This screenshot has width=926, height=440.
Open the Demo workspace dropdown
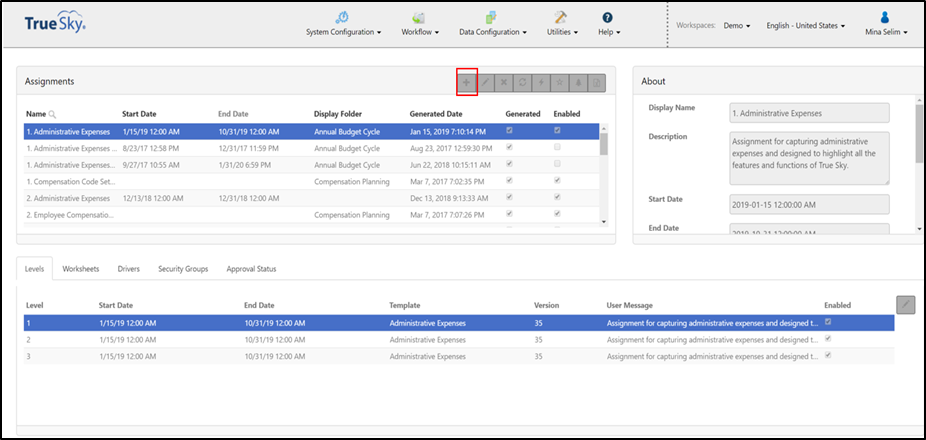[x=737, y=26]
